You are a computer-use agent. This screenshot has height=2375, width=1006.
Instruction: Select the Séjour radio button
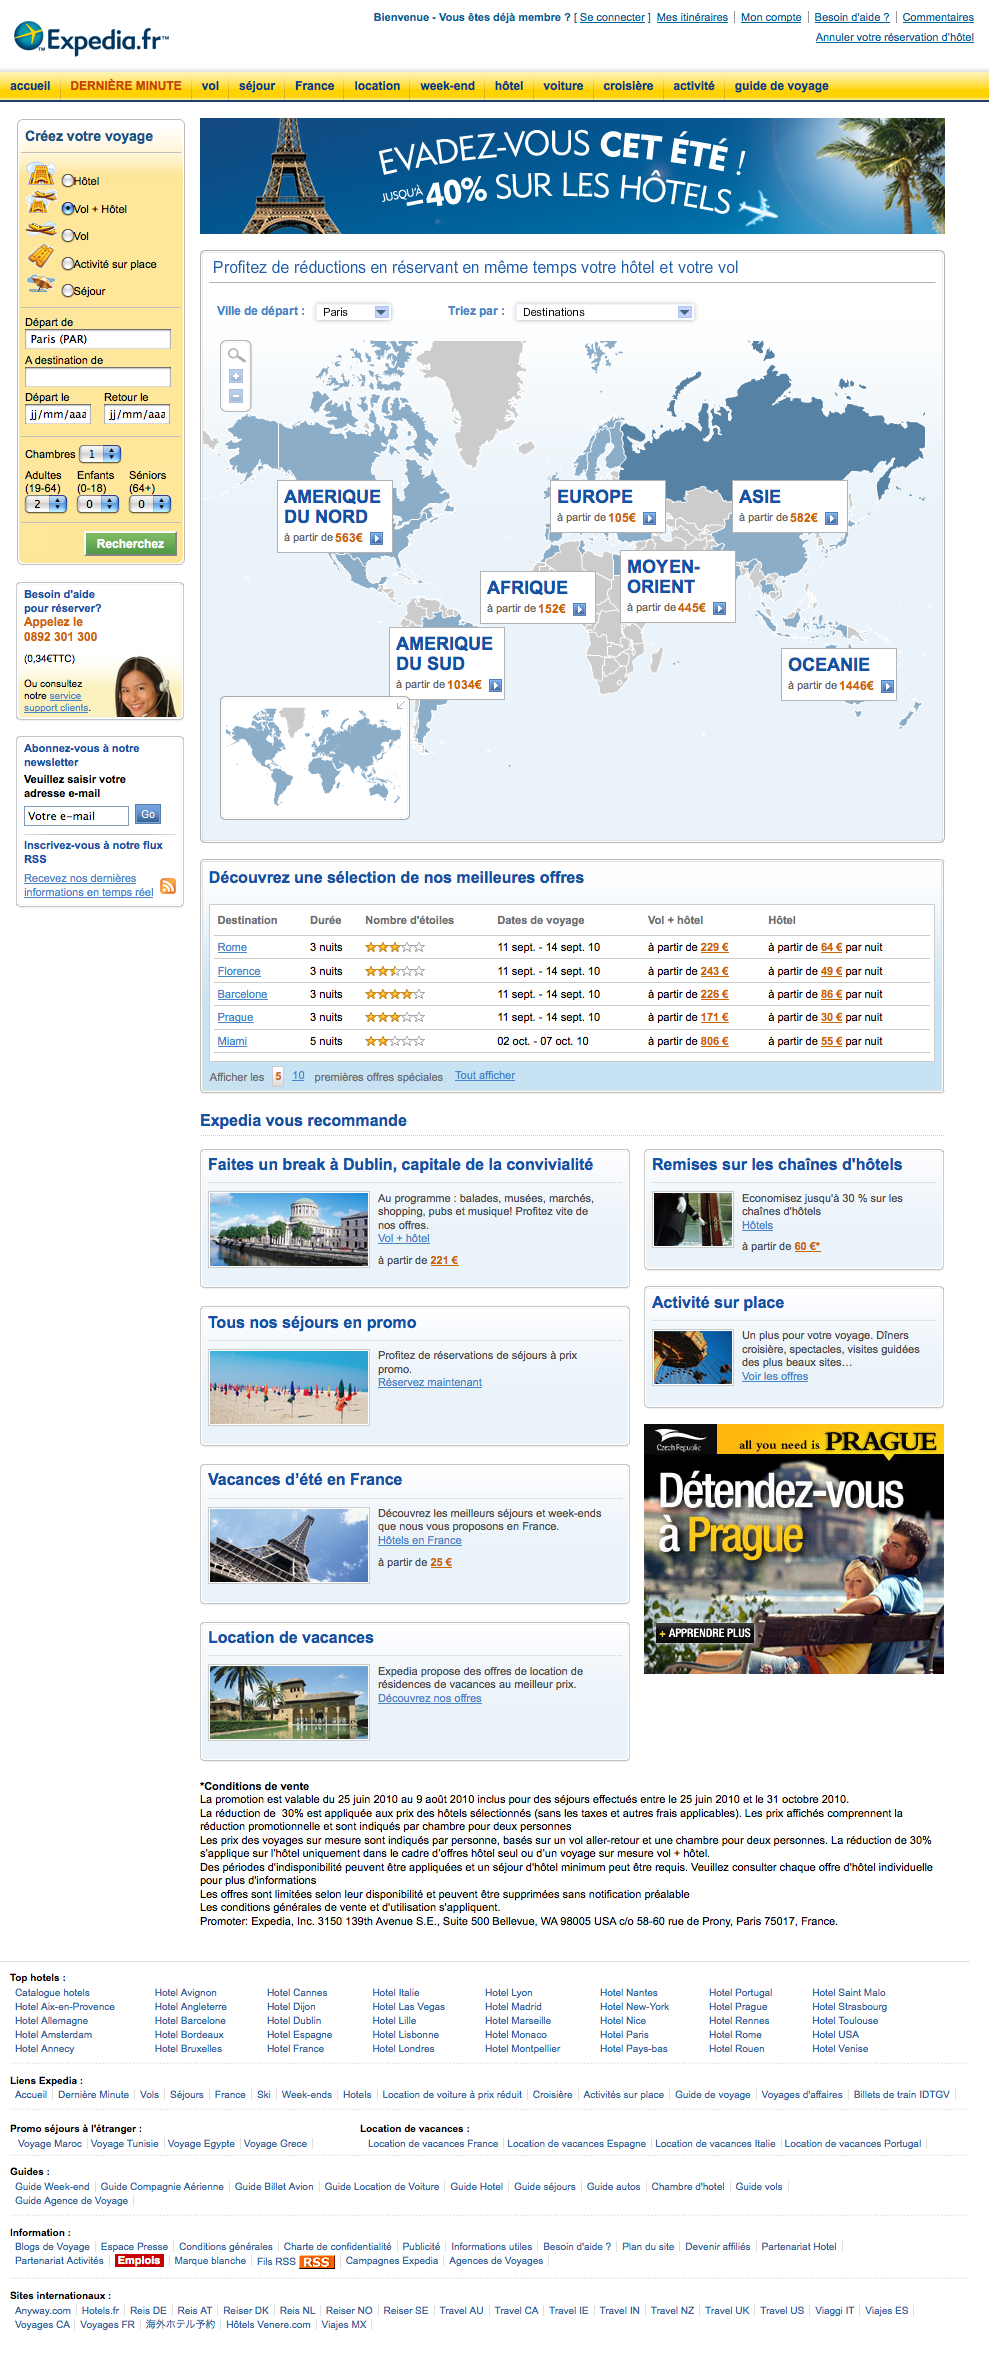coord(68,291)
